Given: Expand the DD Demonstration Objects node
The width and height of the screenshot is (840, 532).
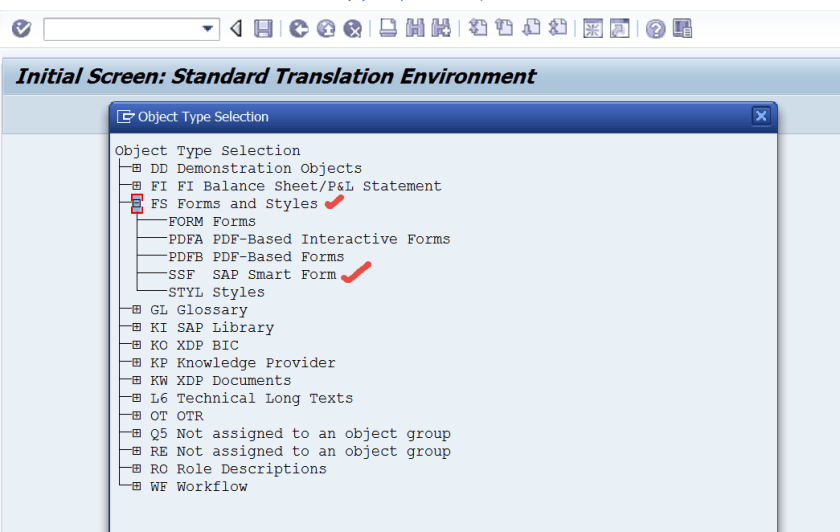Looking at the screenshot, I should click(137, 168).
